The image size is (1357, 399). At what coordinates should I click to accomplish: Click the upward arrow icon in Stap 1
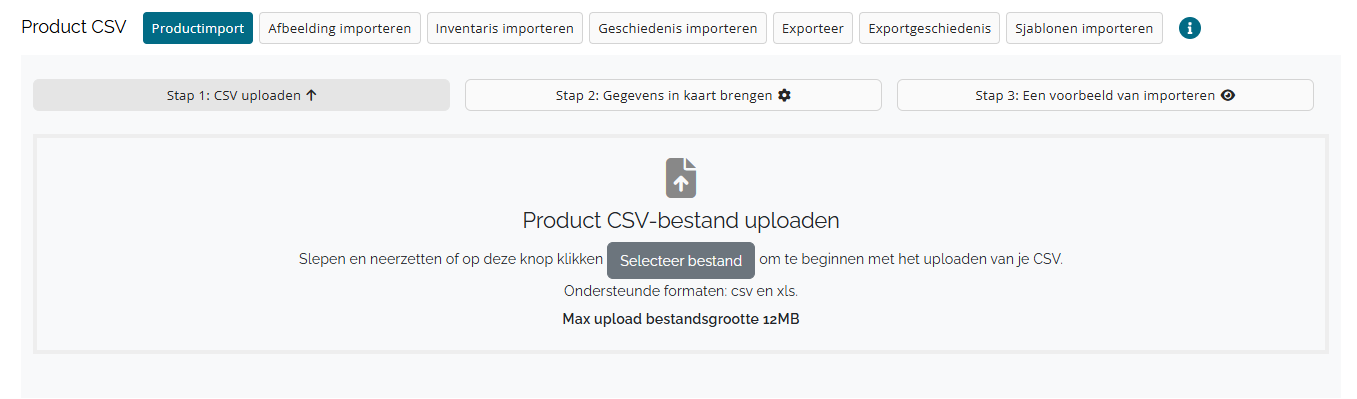point(311,96)
